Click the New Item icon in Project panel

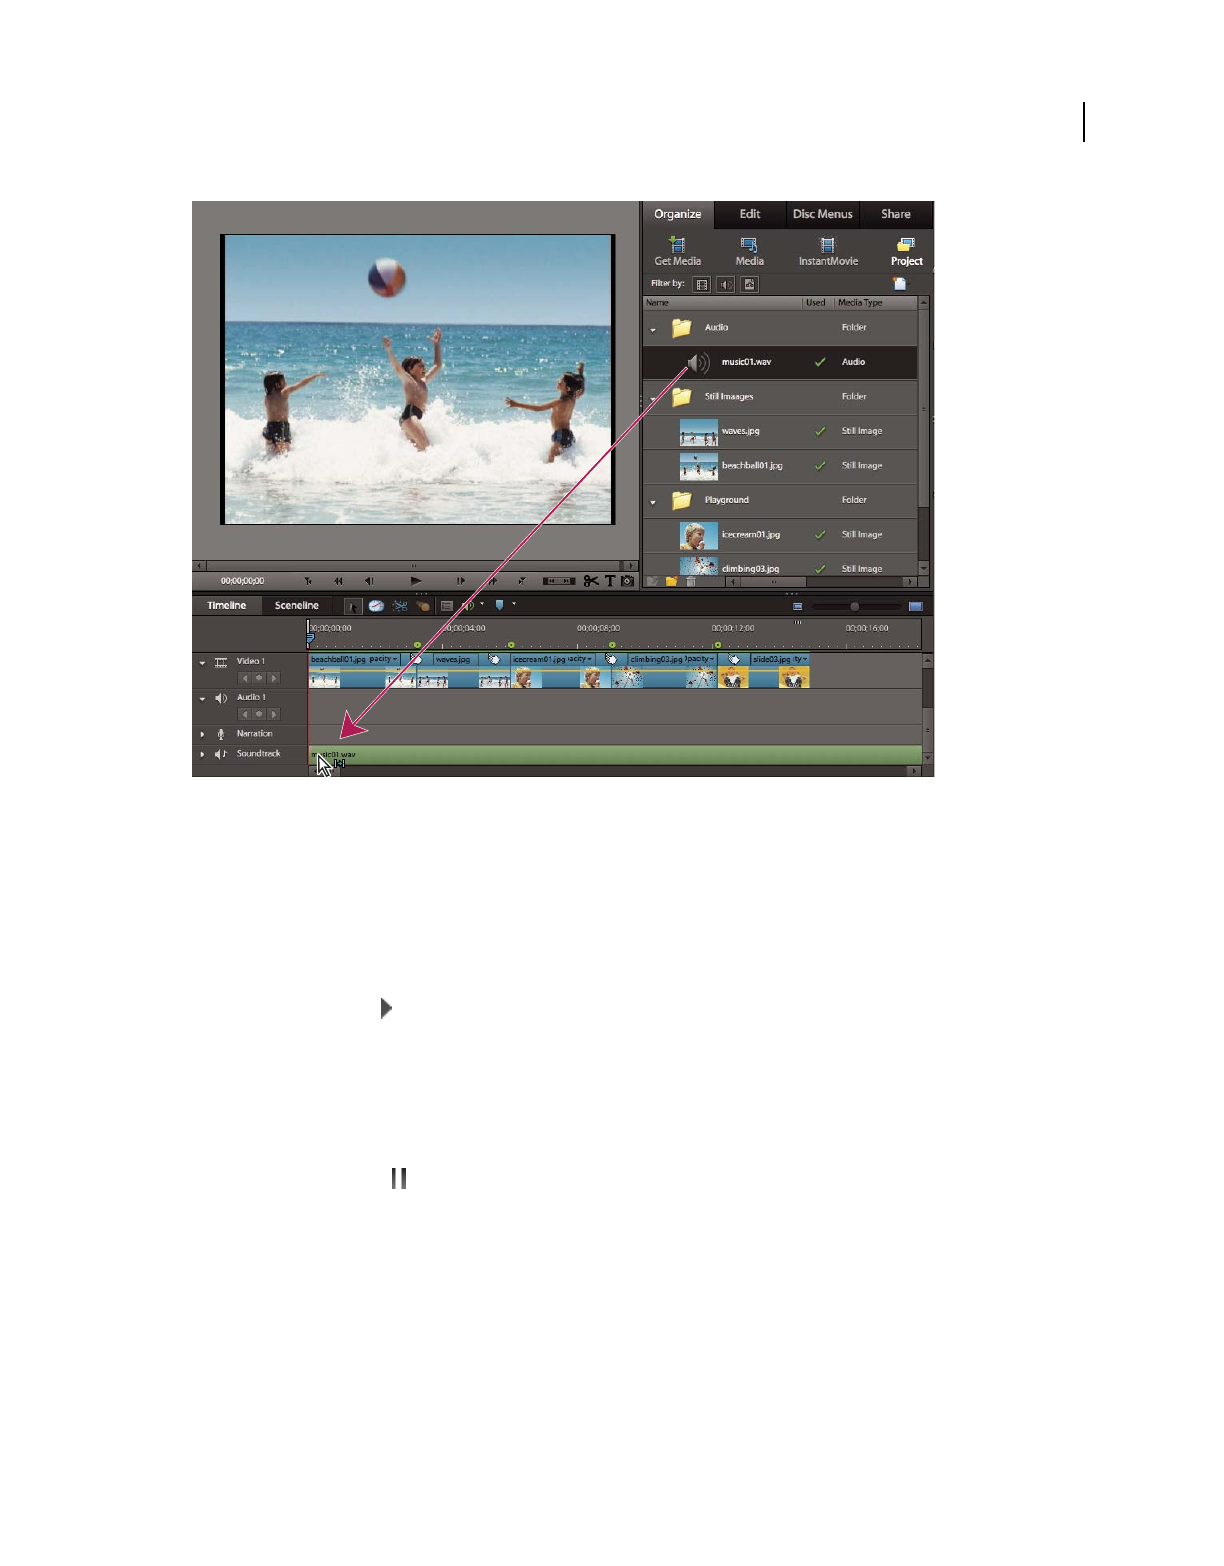pyautogui.click(x=899, y=284)
